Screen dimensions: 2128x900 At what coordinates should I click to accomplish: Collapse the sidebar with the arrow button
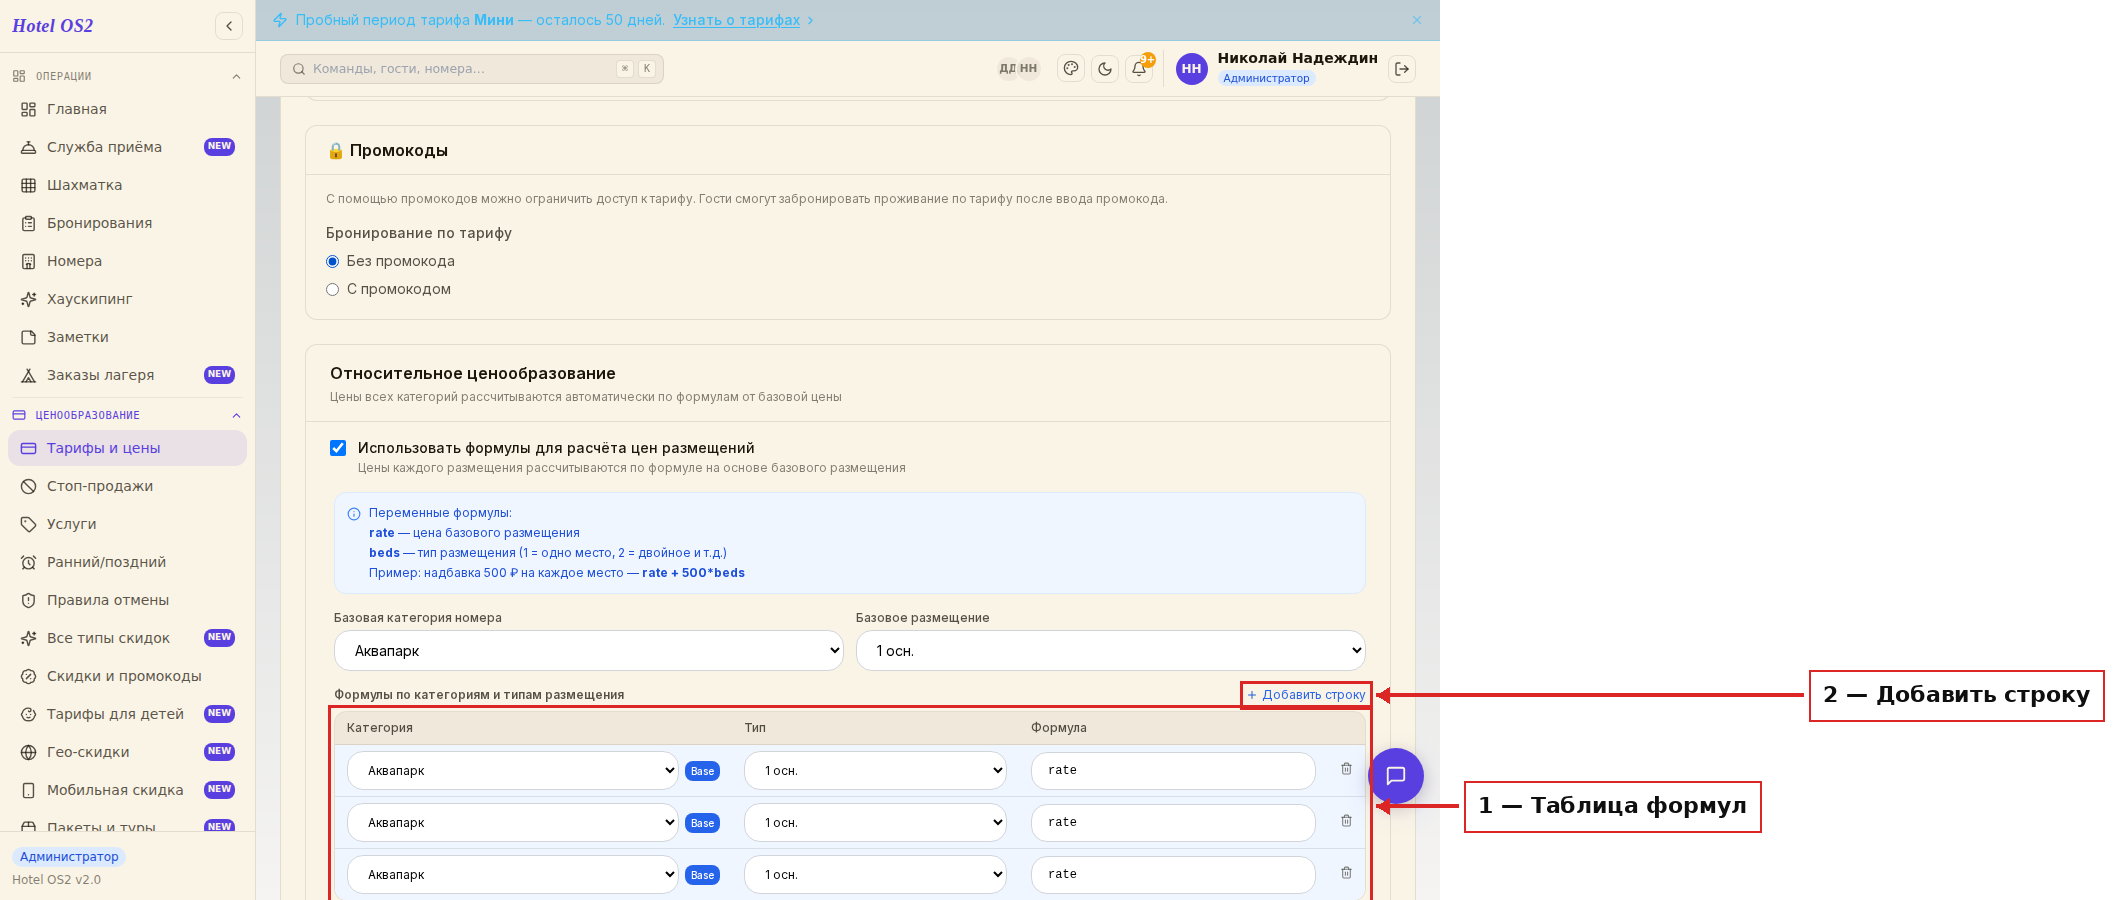tap(229, 26)
